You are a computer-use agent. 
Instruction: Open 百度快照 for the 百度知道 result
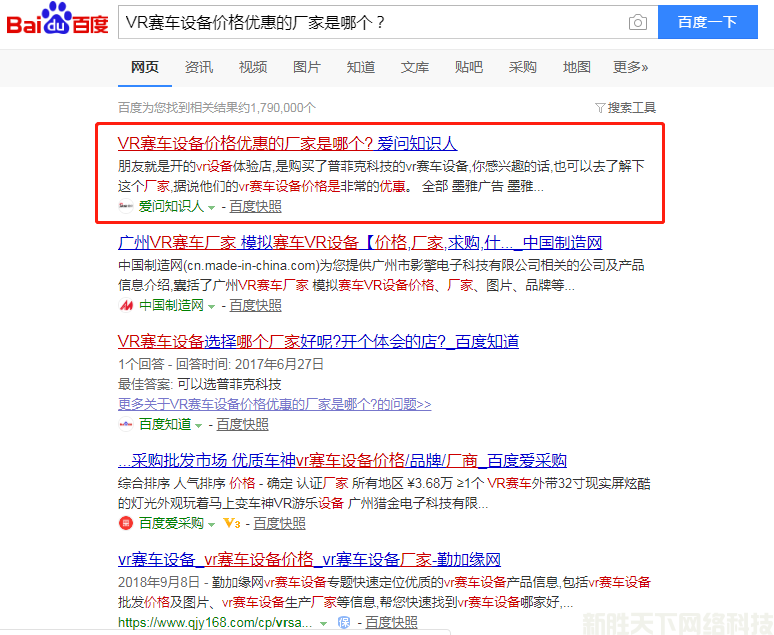tap(242, 424)
